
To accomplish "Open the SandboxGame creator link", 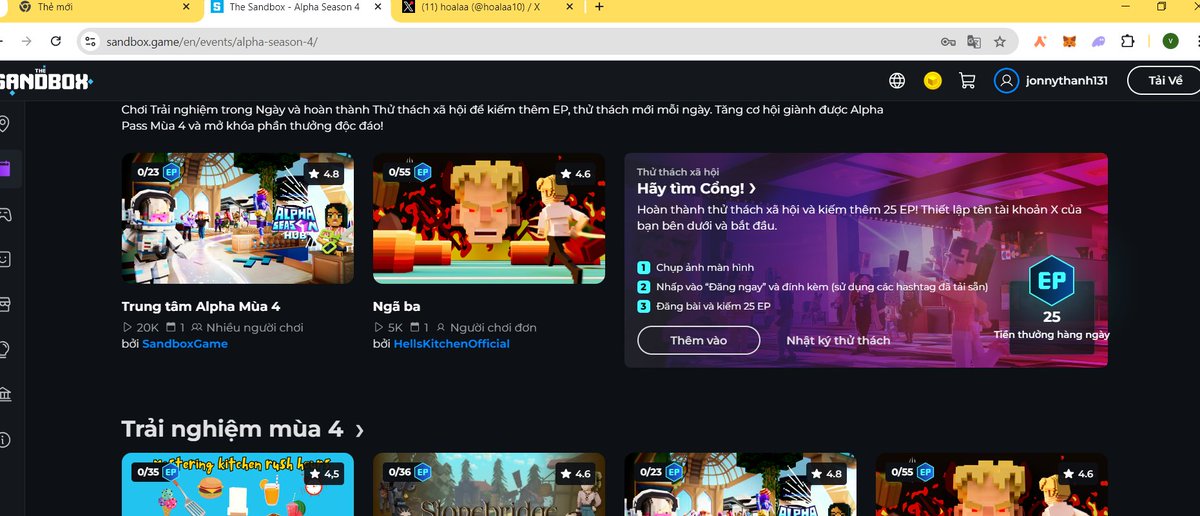I will point(185,343).
